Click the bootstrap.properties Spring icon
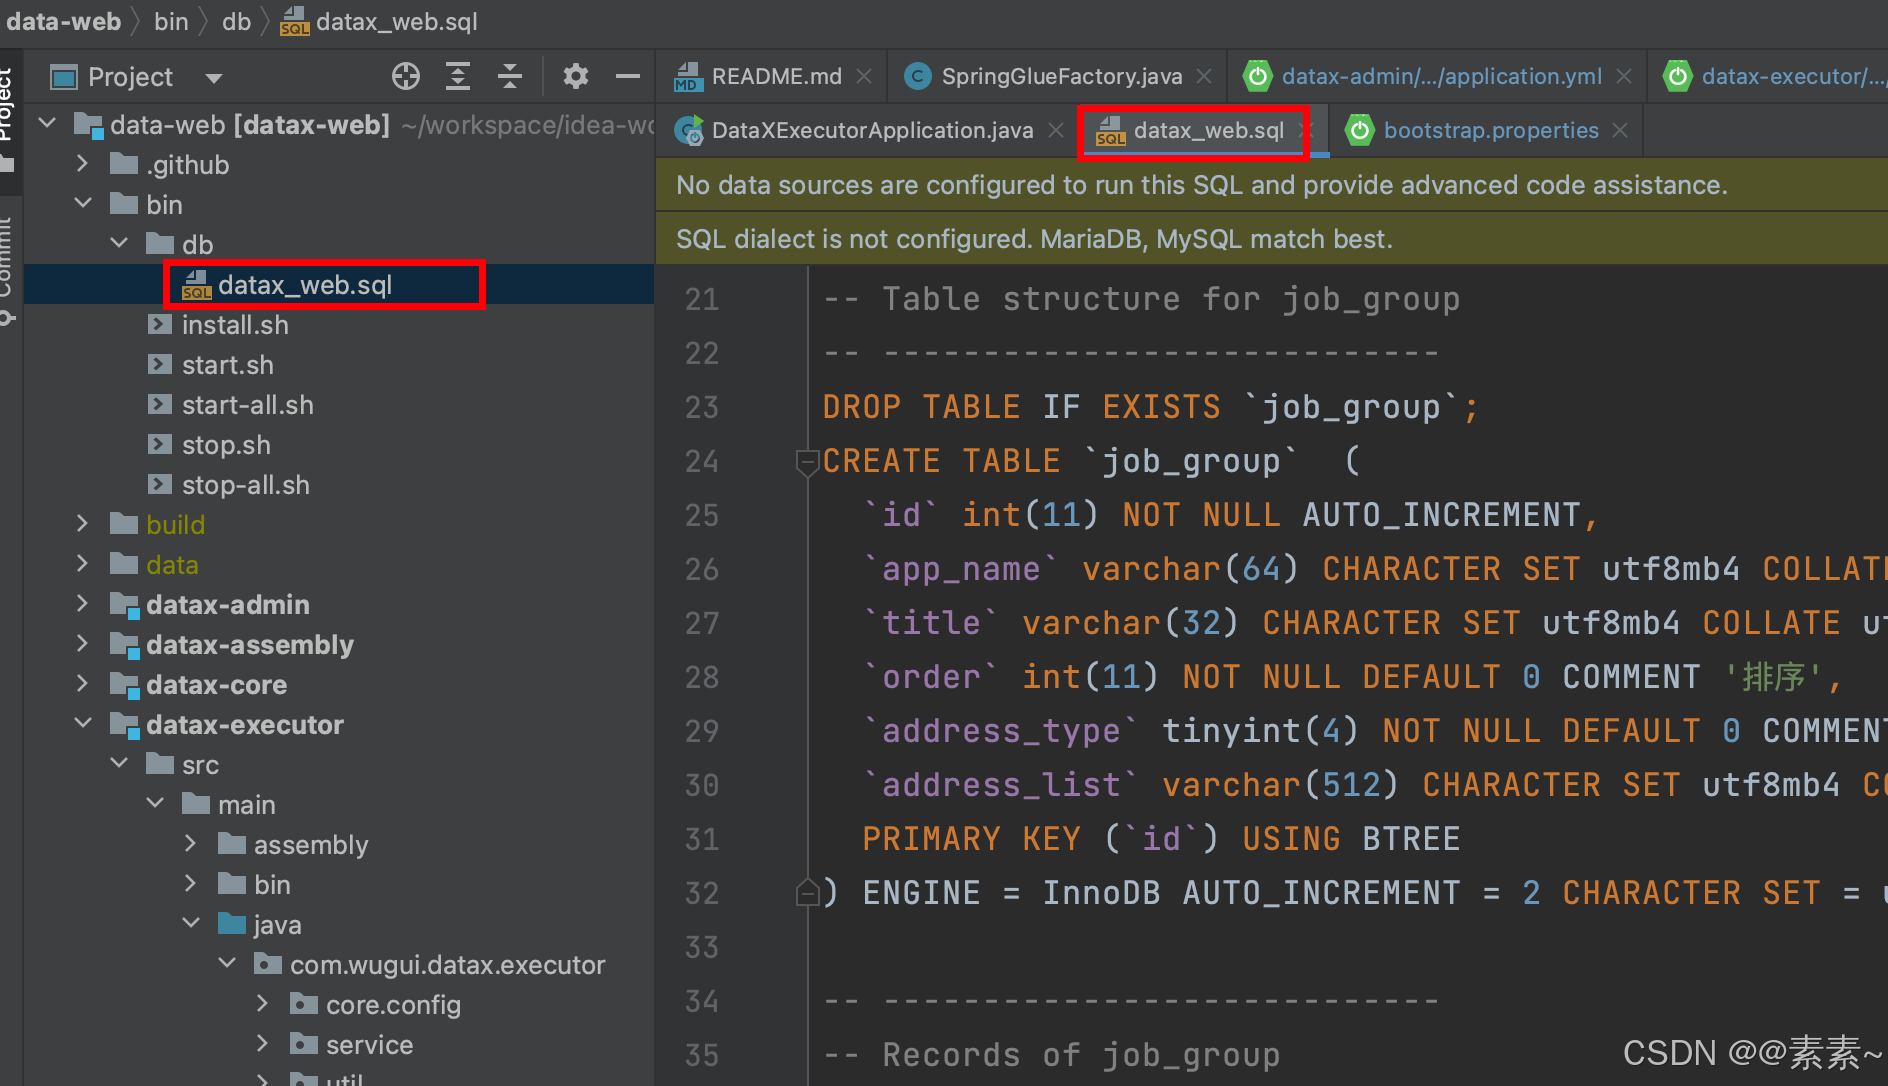Image resolution: width=1888 pixels, height=1086 pixels. (1360, 130)
